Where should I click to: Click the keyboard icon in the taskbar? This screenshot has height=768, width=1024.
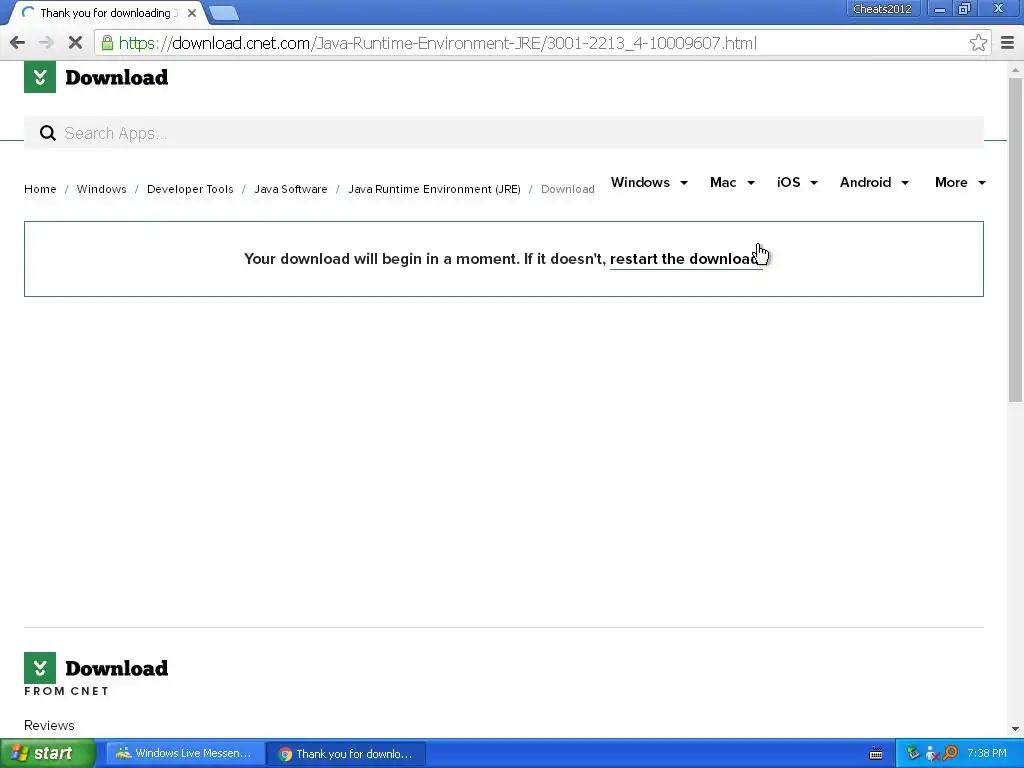[876, 754]
